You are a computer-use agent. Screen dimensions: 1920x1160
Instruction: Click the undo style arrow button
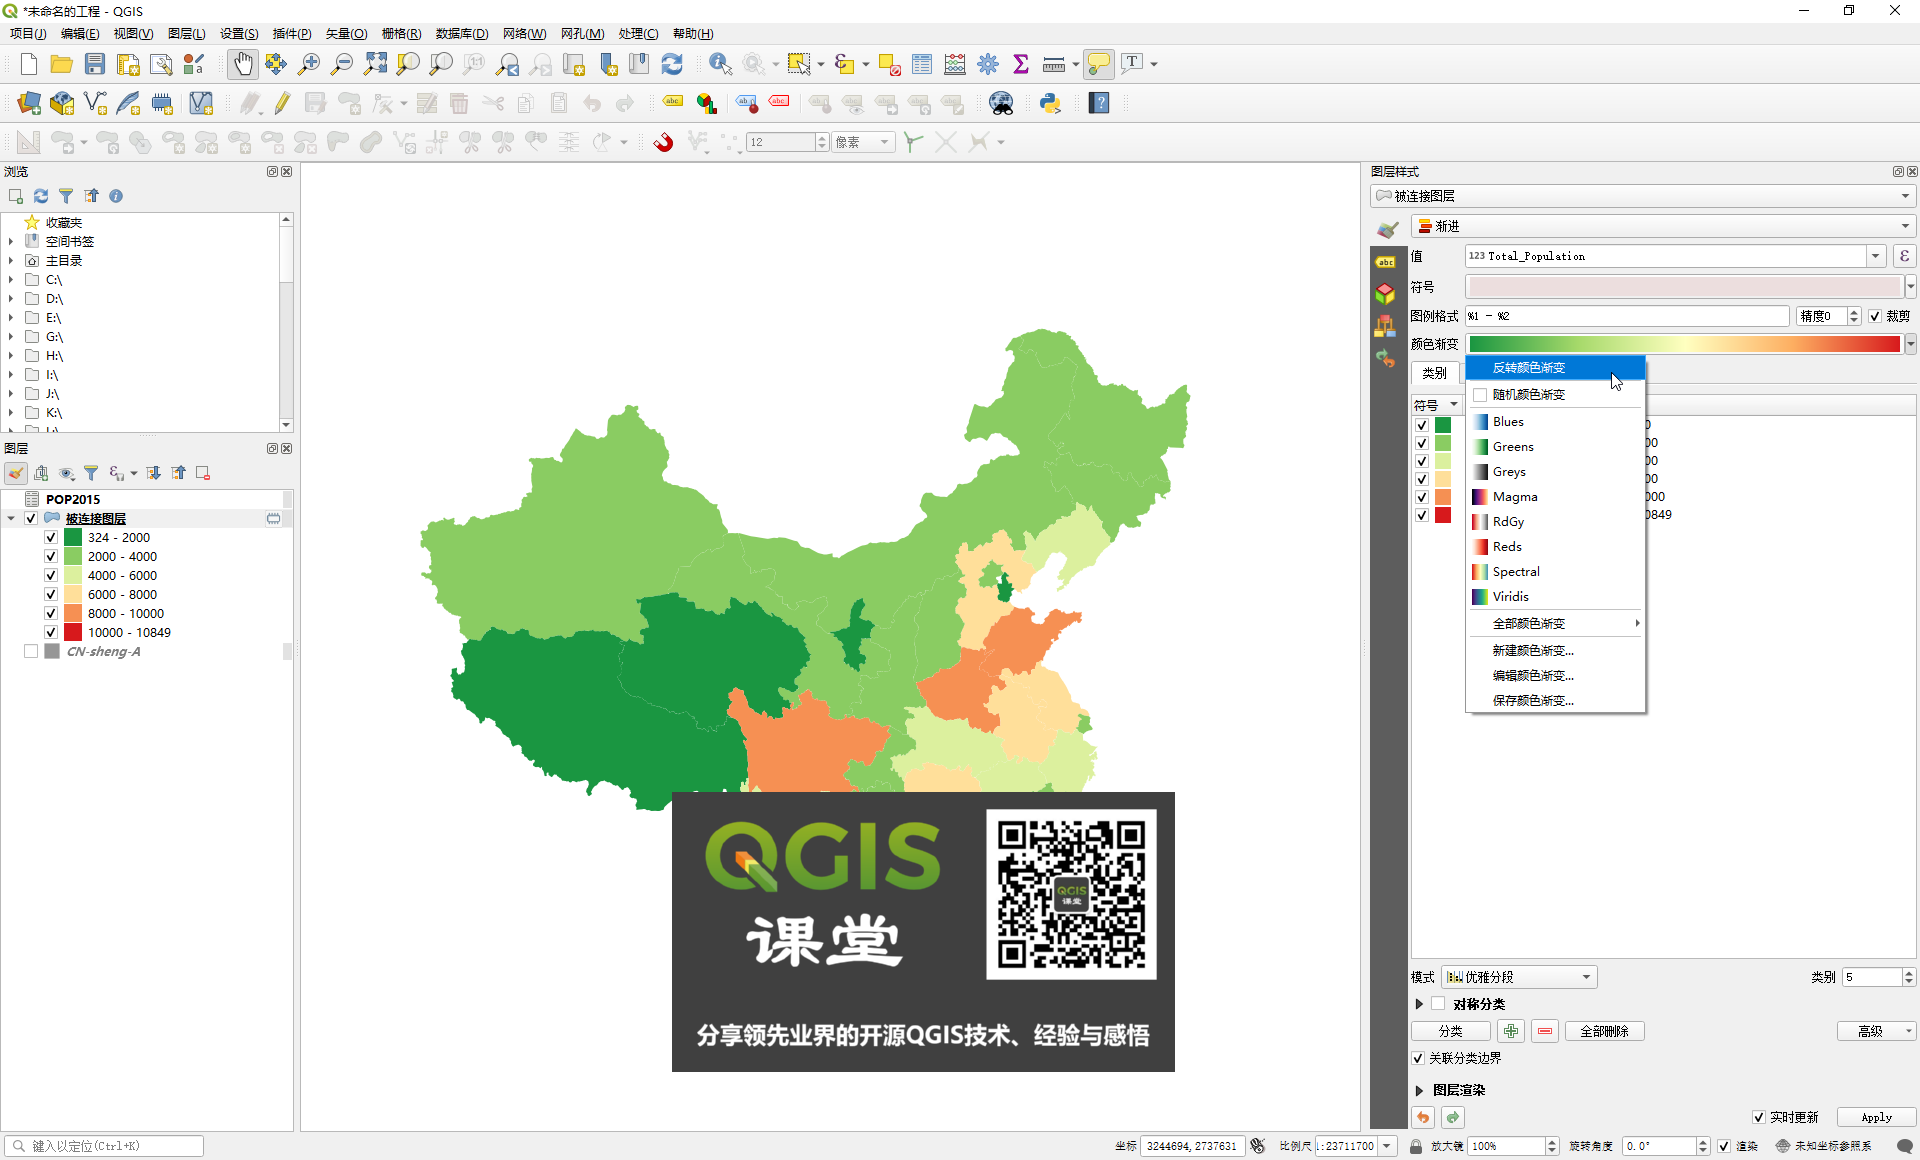(1423, 1117)
